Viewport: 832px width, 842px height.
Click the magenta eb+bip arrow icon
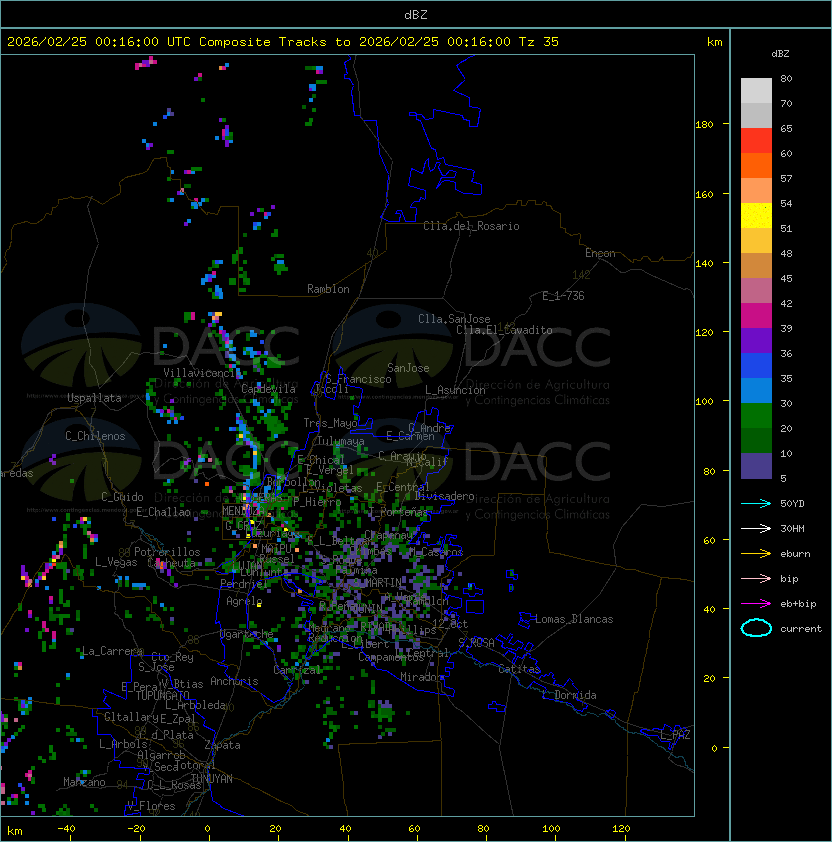[x=756, y=604]
